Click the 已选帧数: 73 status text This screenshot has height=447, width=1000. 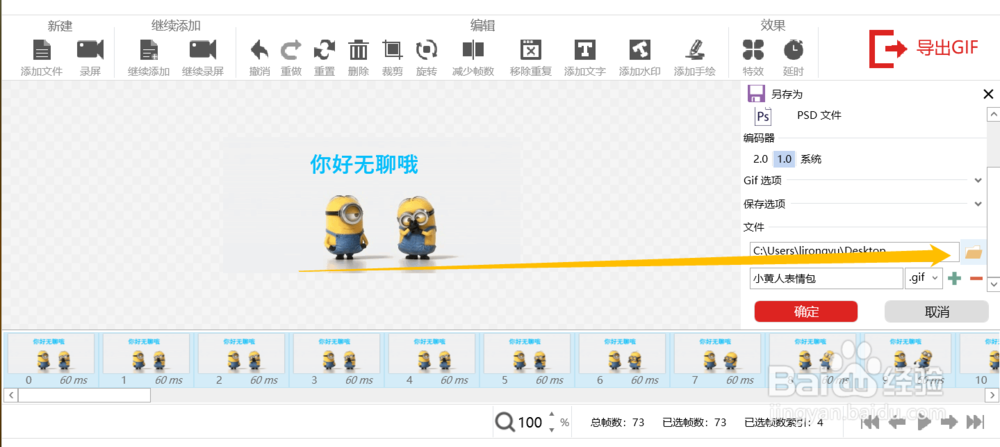[x=694, y=422]
